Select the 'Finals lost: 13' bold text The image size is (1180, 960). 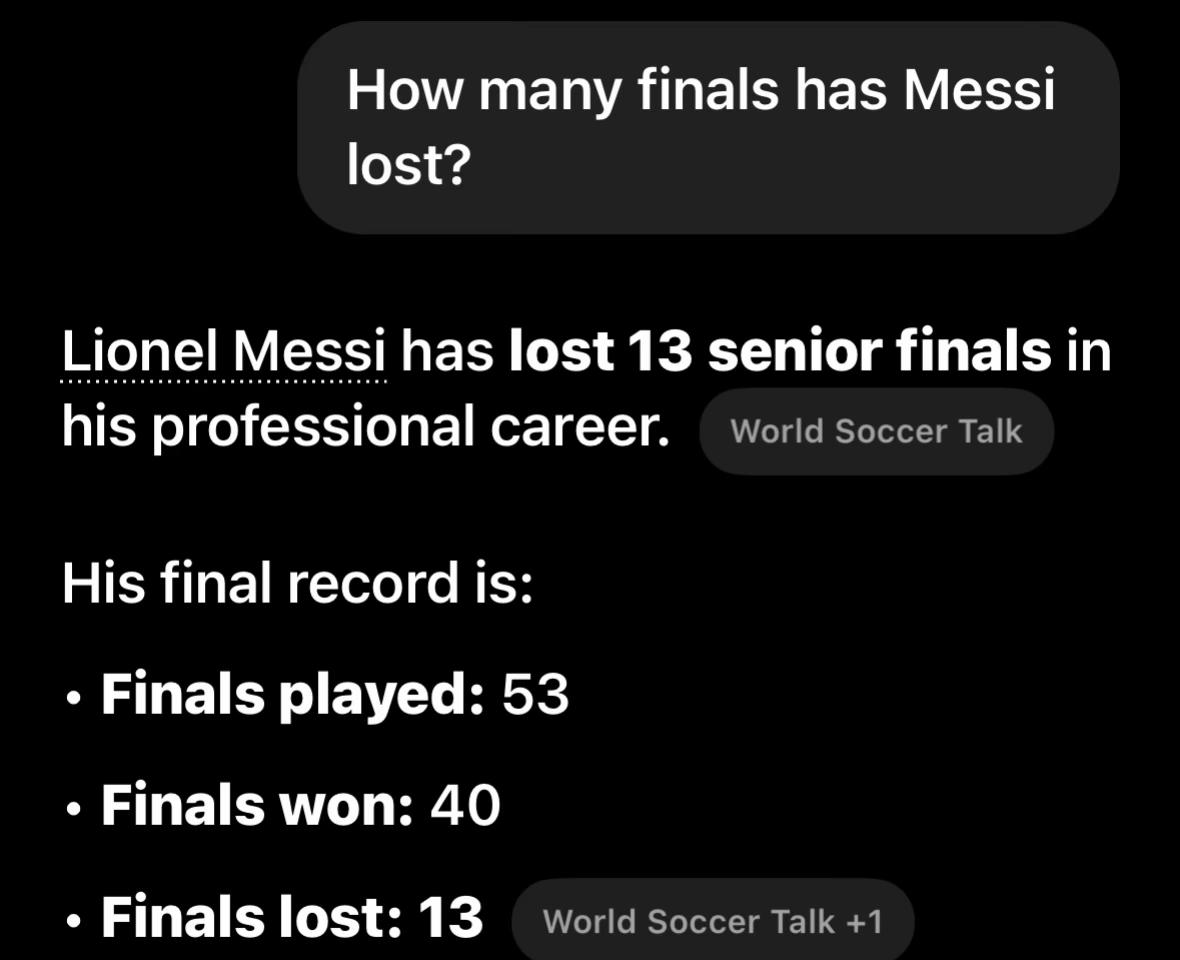[x=292, y=916]
